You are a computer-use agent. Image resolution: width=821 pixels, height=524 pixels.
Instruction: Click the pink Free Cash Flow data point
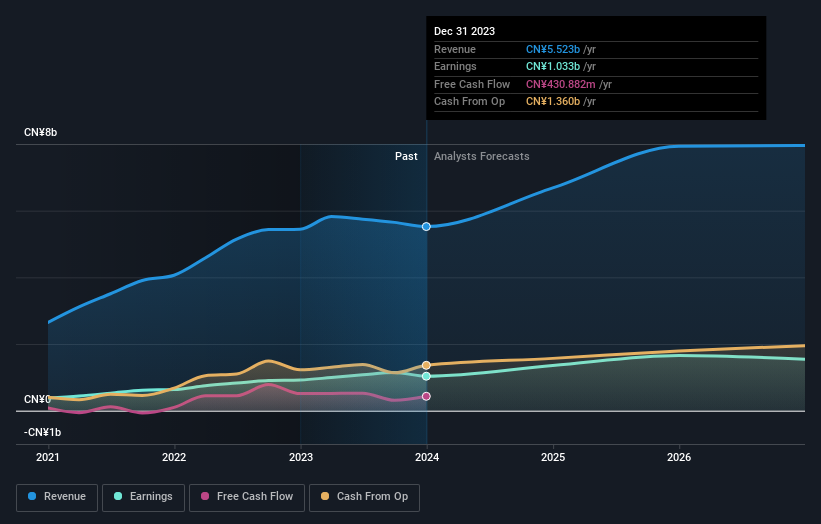coord(426,396)
